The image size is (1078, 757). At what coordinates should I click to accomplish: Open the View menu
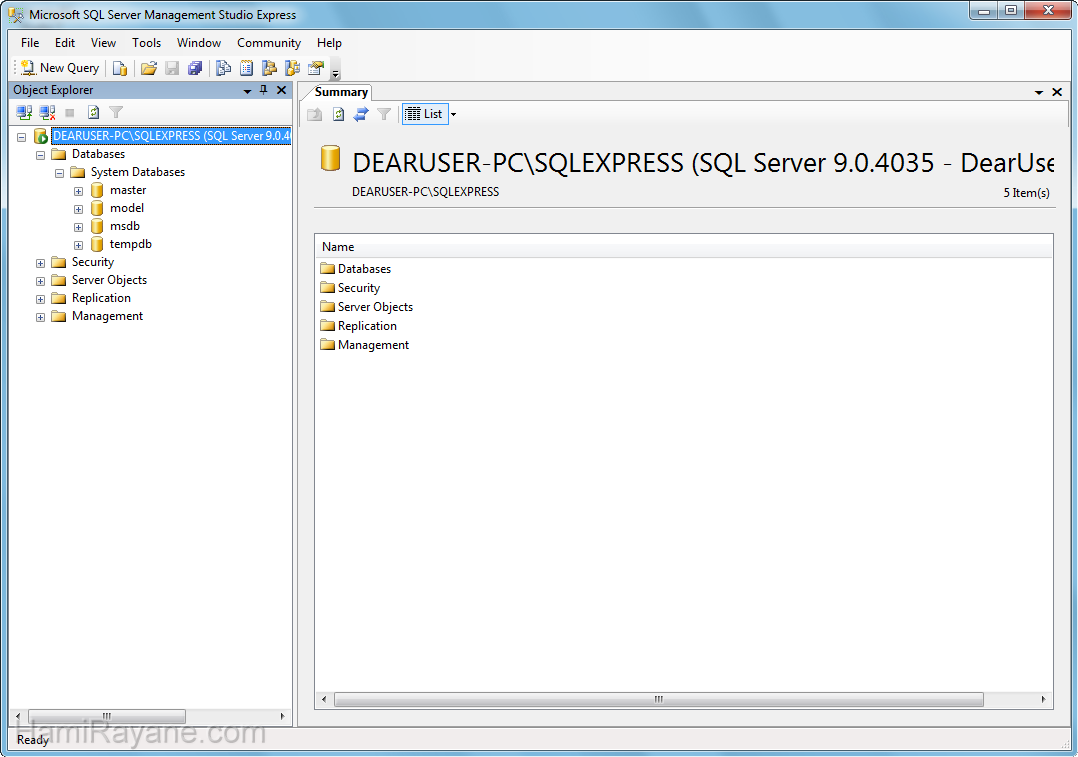coord(103,43)
